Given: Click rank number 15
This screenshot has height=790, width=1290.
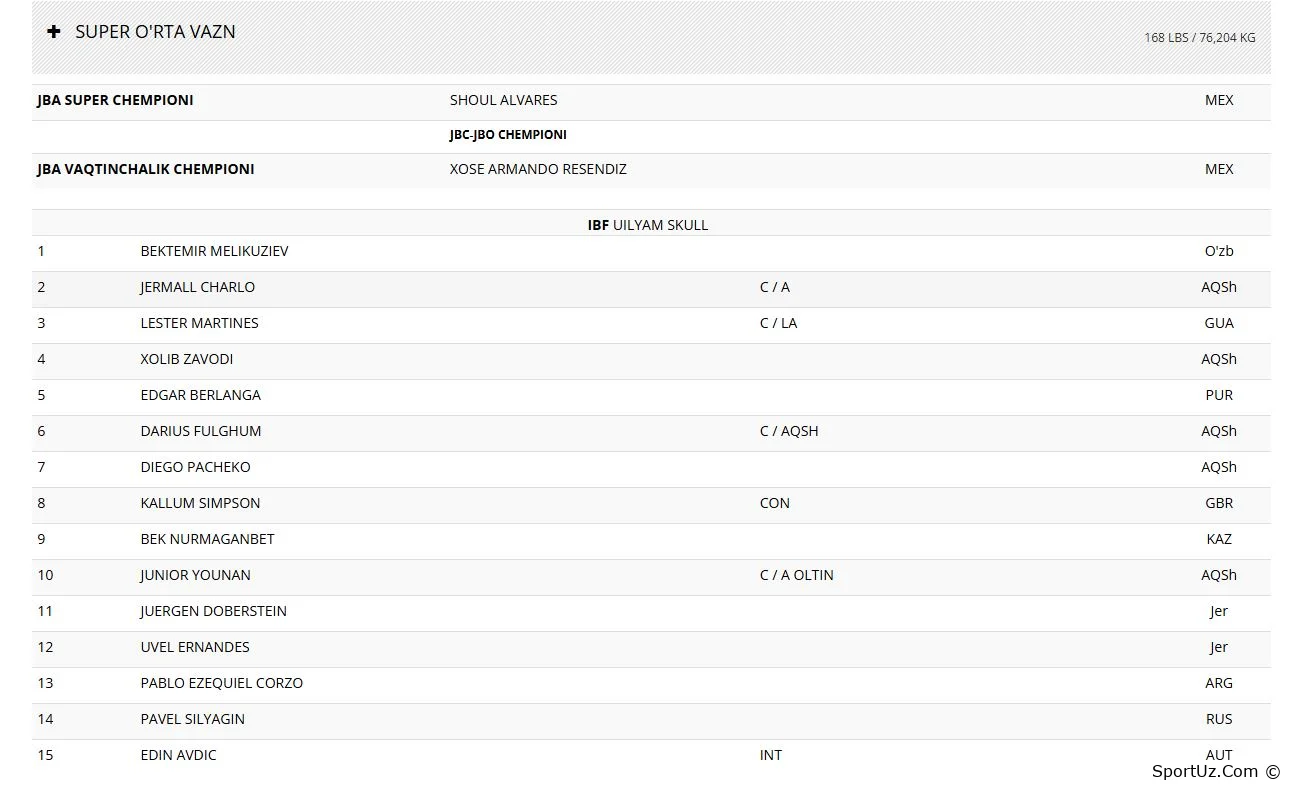Looking at the screenshot, I should (46, 755).
